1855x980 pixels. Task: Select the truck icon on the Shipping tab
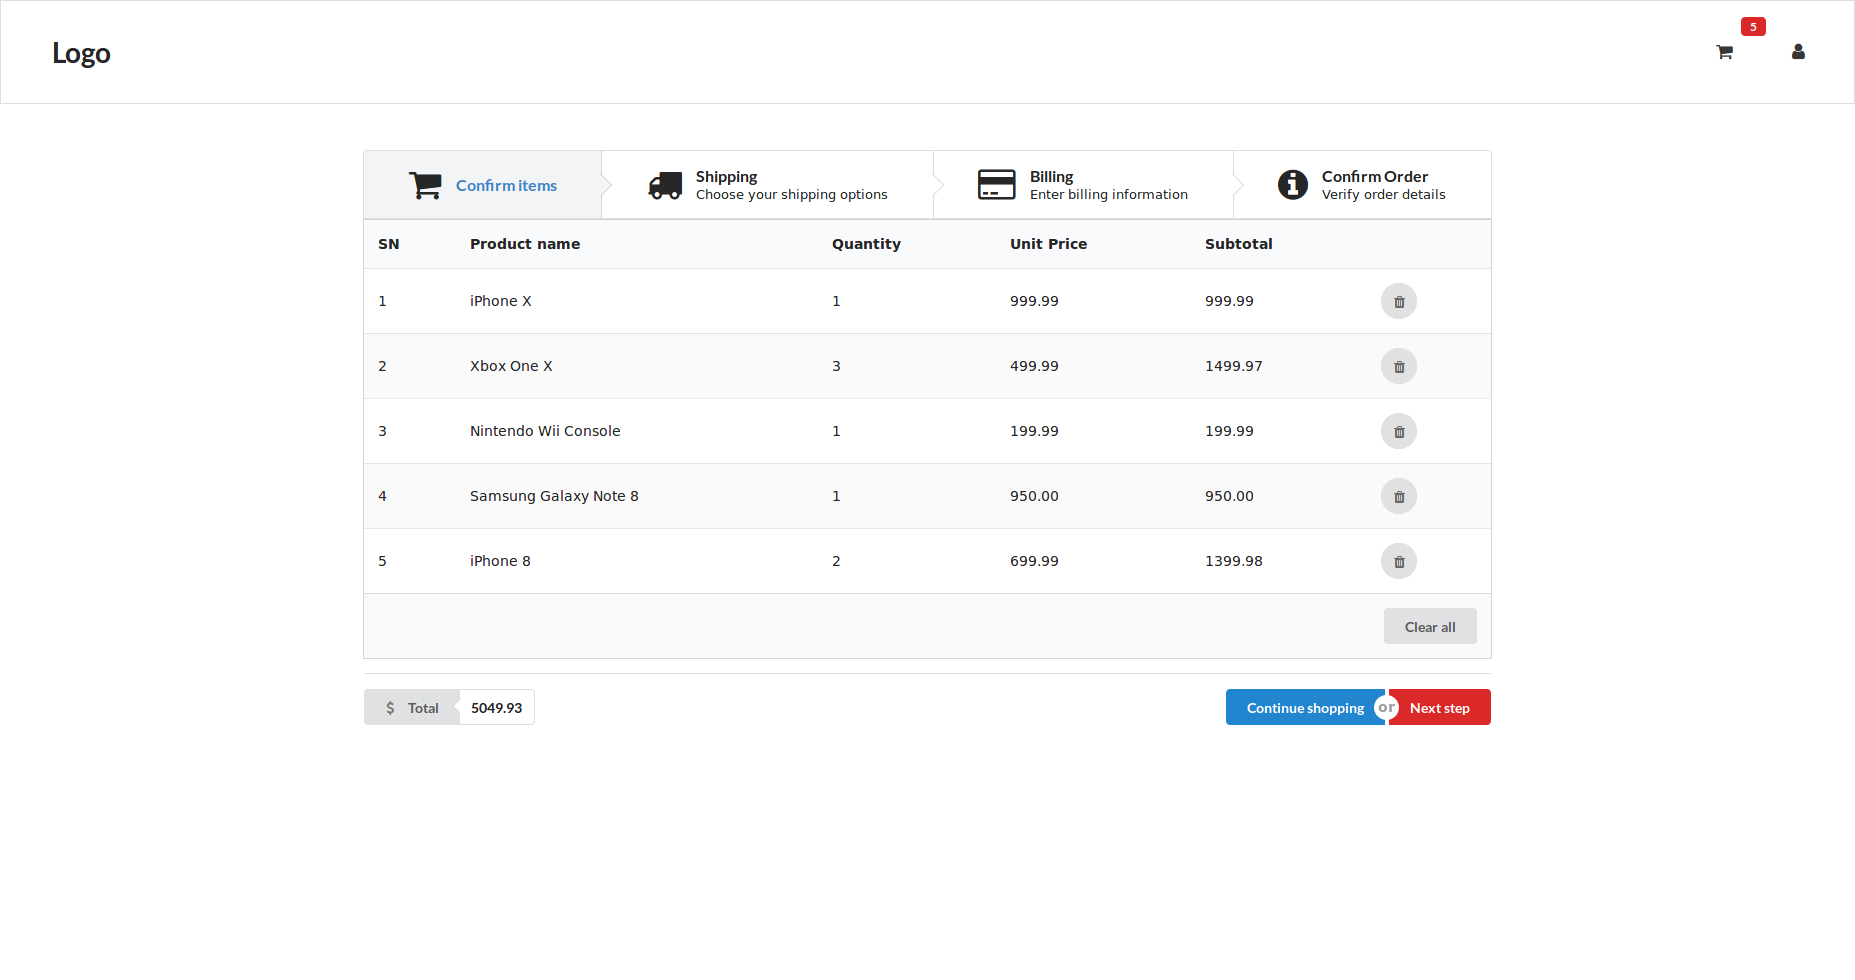(665, 184)
